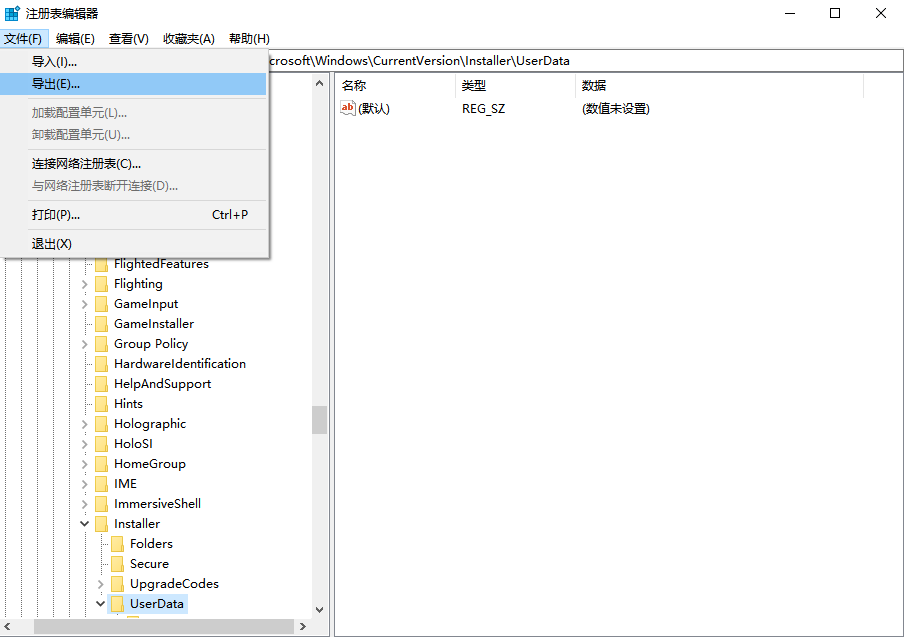
Task: Click the (默认) string value icon
Action: pyautogui.click(x=348, y=108)
